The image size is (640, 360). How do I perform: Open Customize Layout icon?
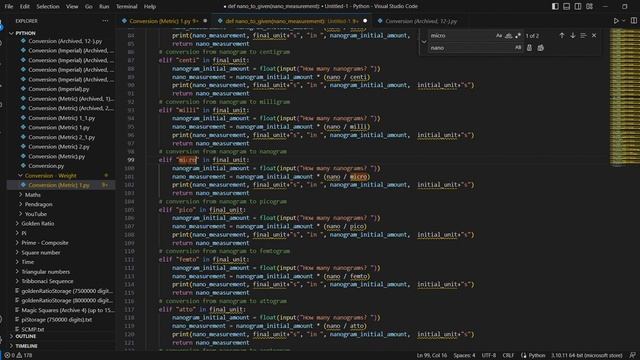[589, 7]
